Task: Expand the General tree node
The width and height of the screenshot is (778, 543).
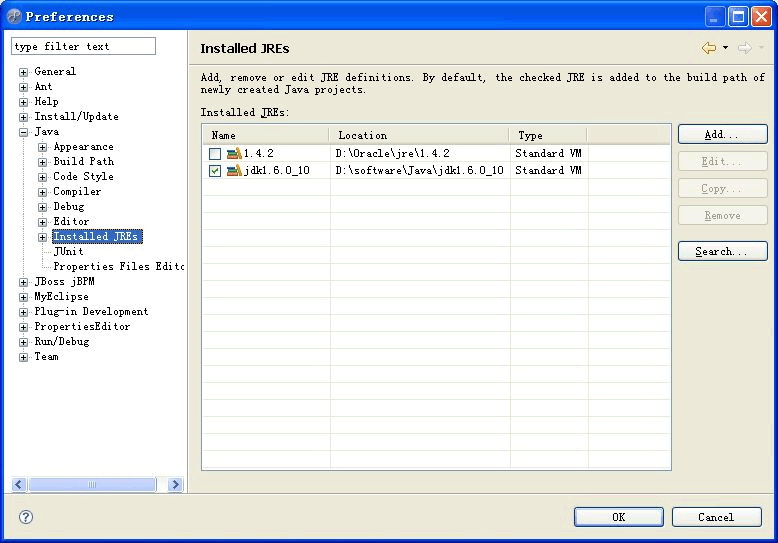Action: pyautogui.click(x=23, y=72)
